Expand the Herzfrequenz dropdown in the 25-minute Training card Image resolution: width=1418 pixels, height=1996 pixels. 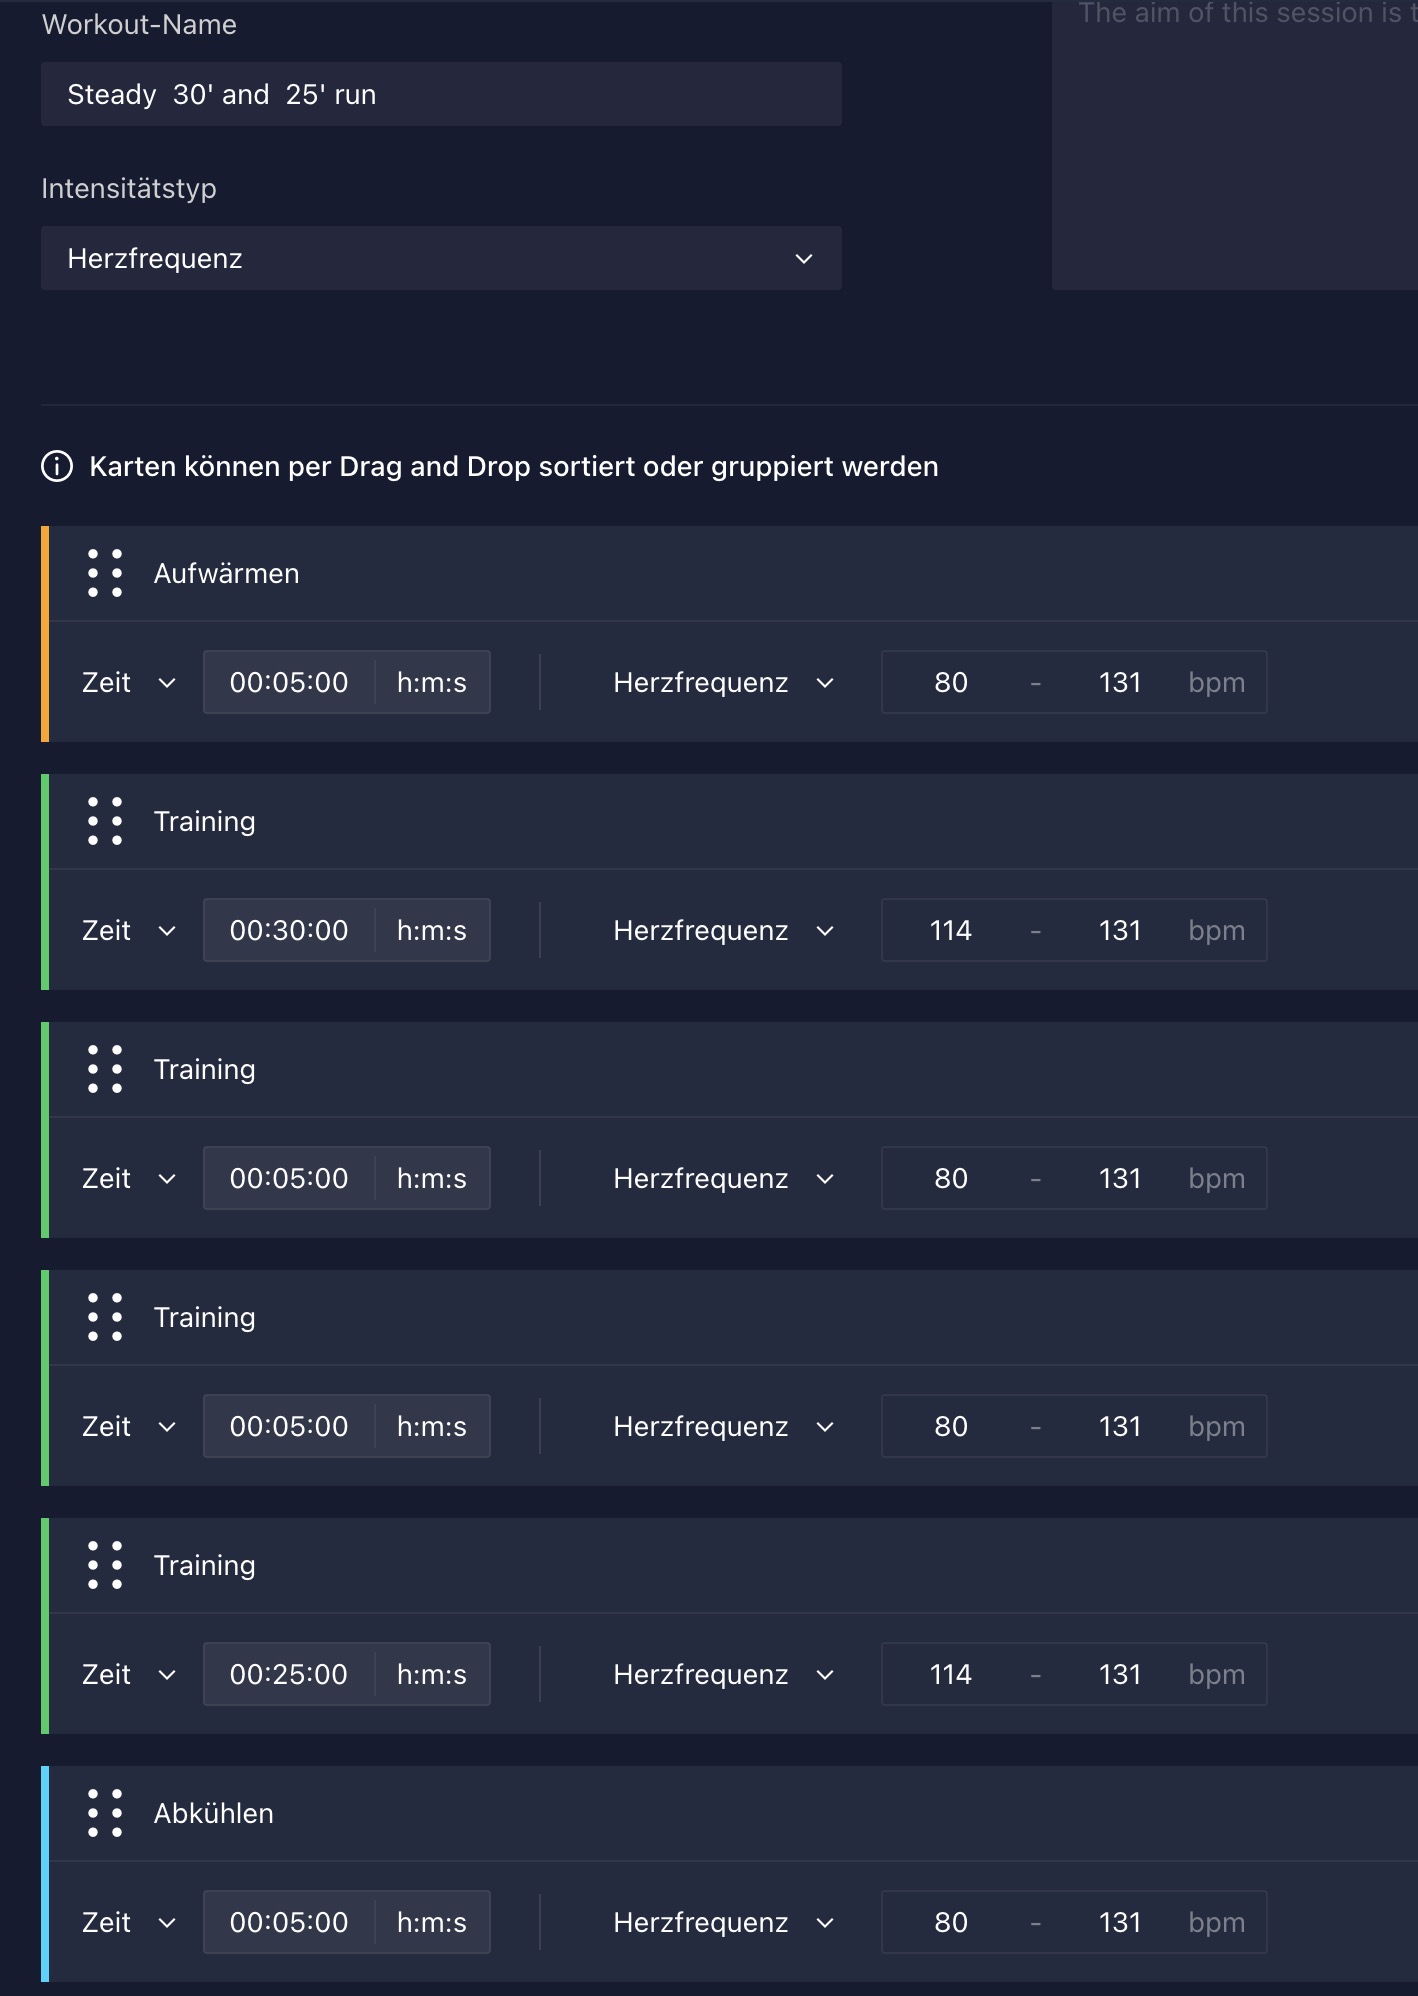pyautogui.click(x=723, y=1675)
